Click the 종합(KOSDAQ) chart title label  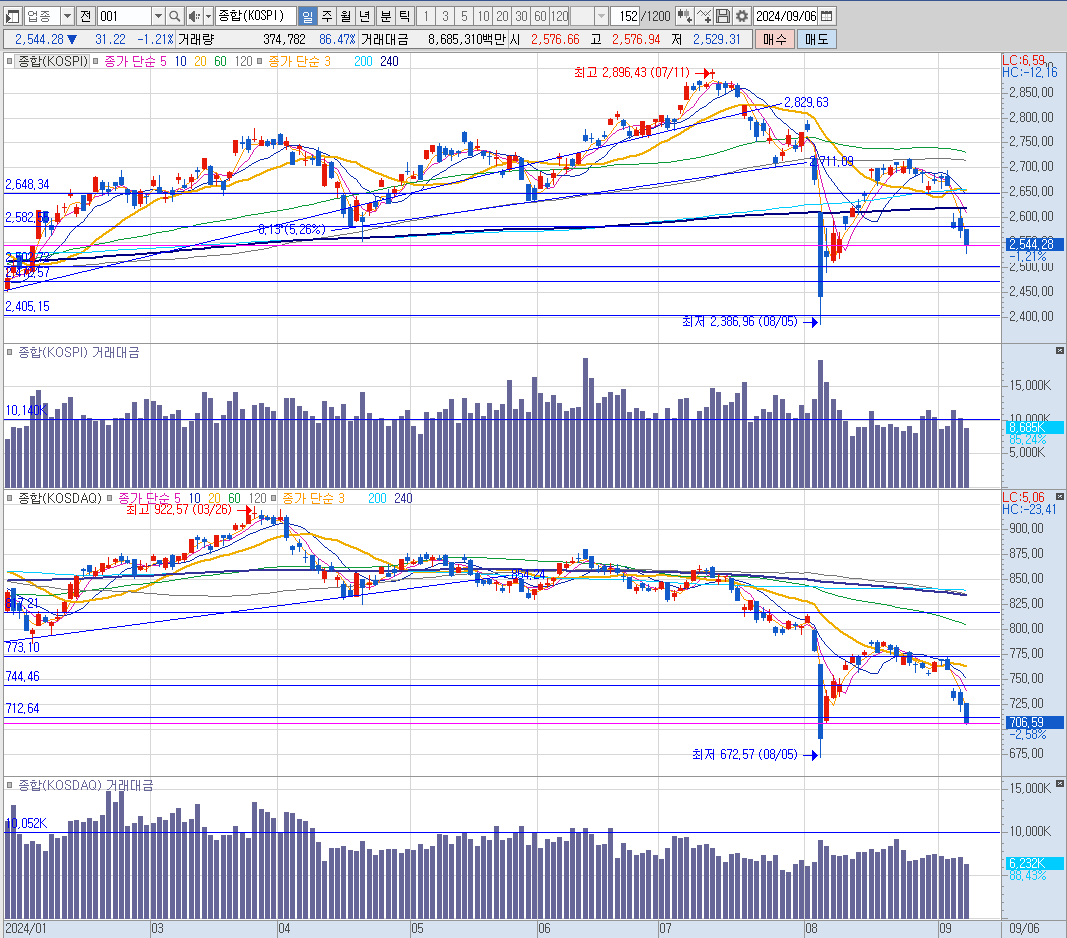coord(60,498)
